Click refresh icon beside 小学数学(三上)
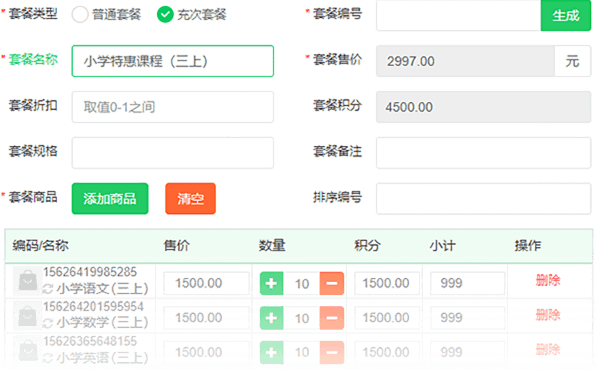The height and width of the screenshot is (370, 597). click(x=48, y=323)
